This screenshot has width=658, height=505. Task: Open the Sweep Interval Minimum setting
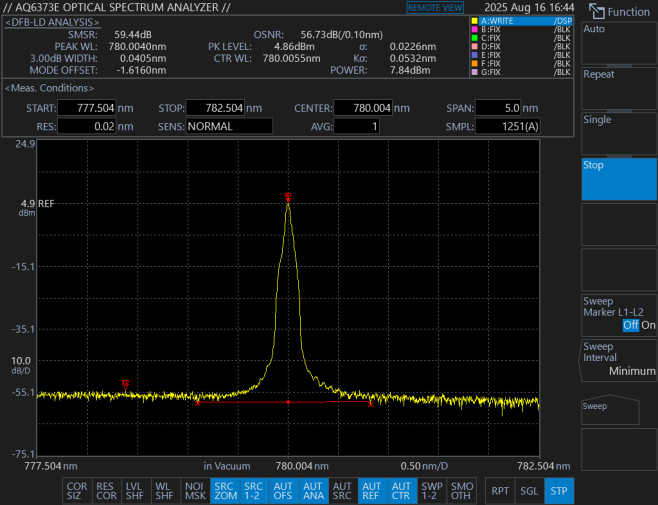pyautogui.click(x=618, y=359)
